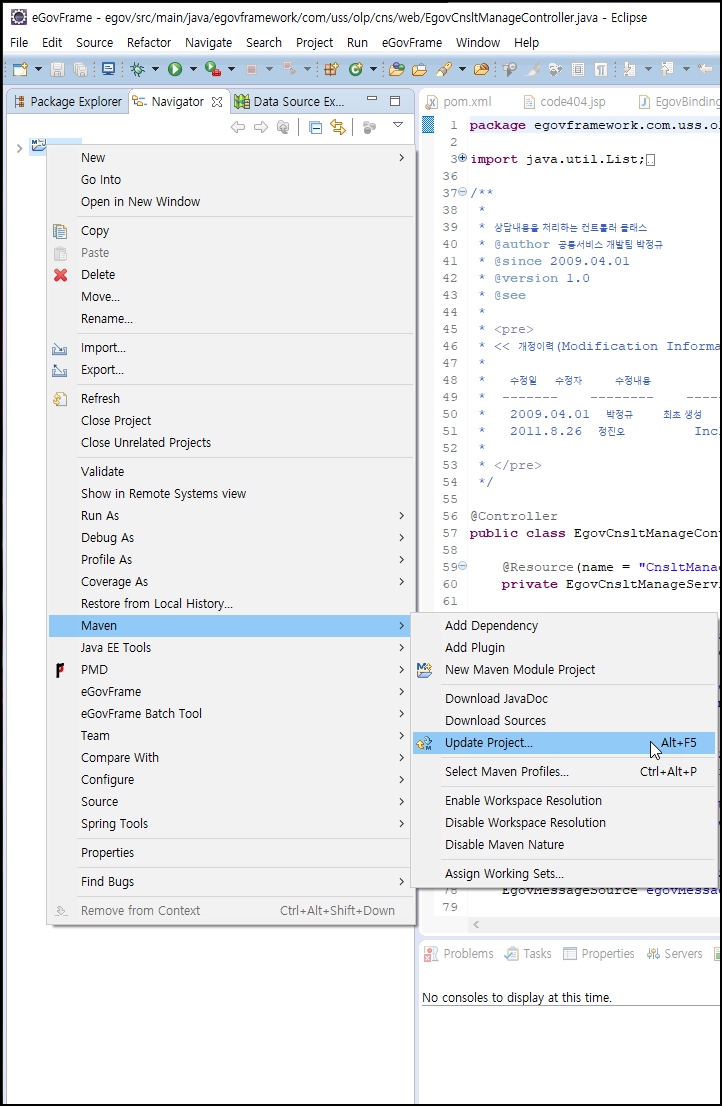This screenshot has width=722, height=1106.
Task: Click Delete in the context menu
Action: tap(231, 274)
